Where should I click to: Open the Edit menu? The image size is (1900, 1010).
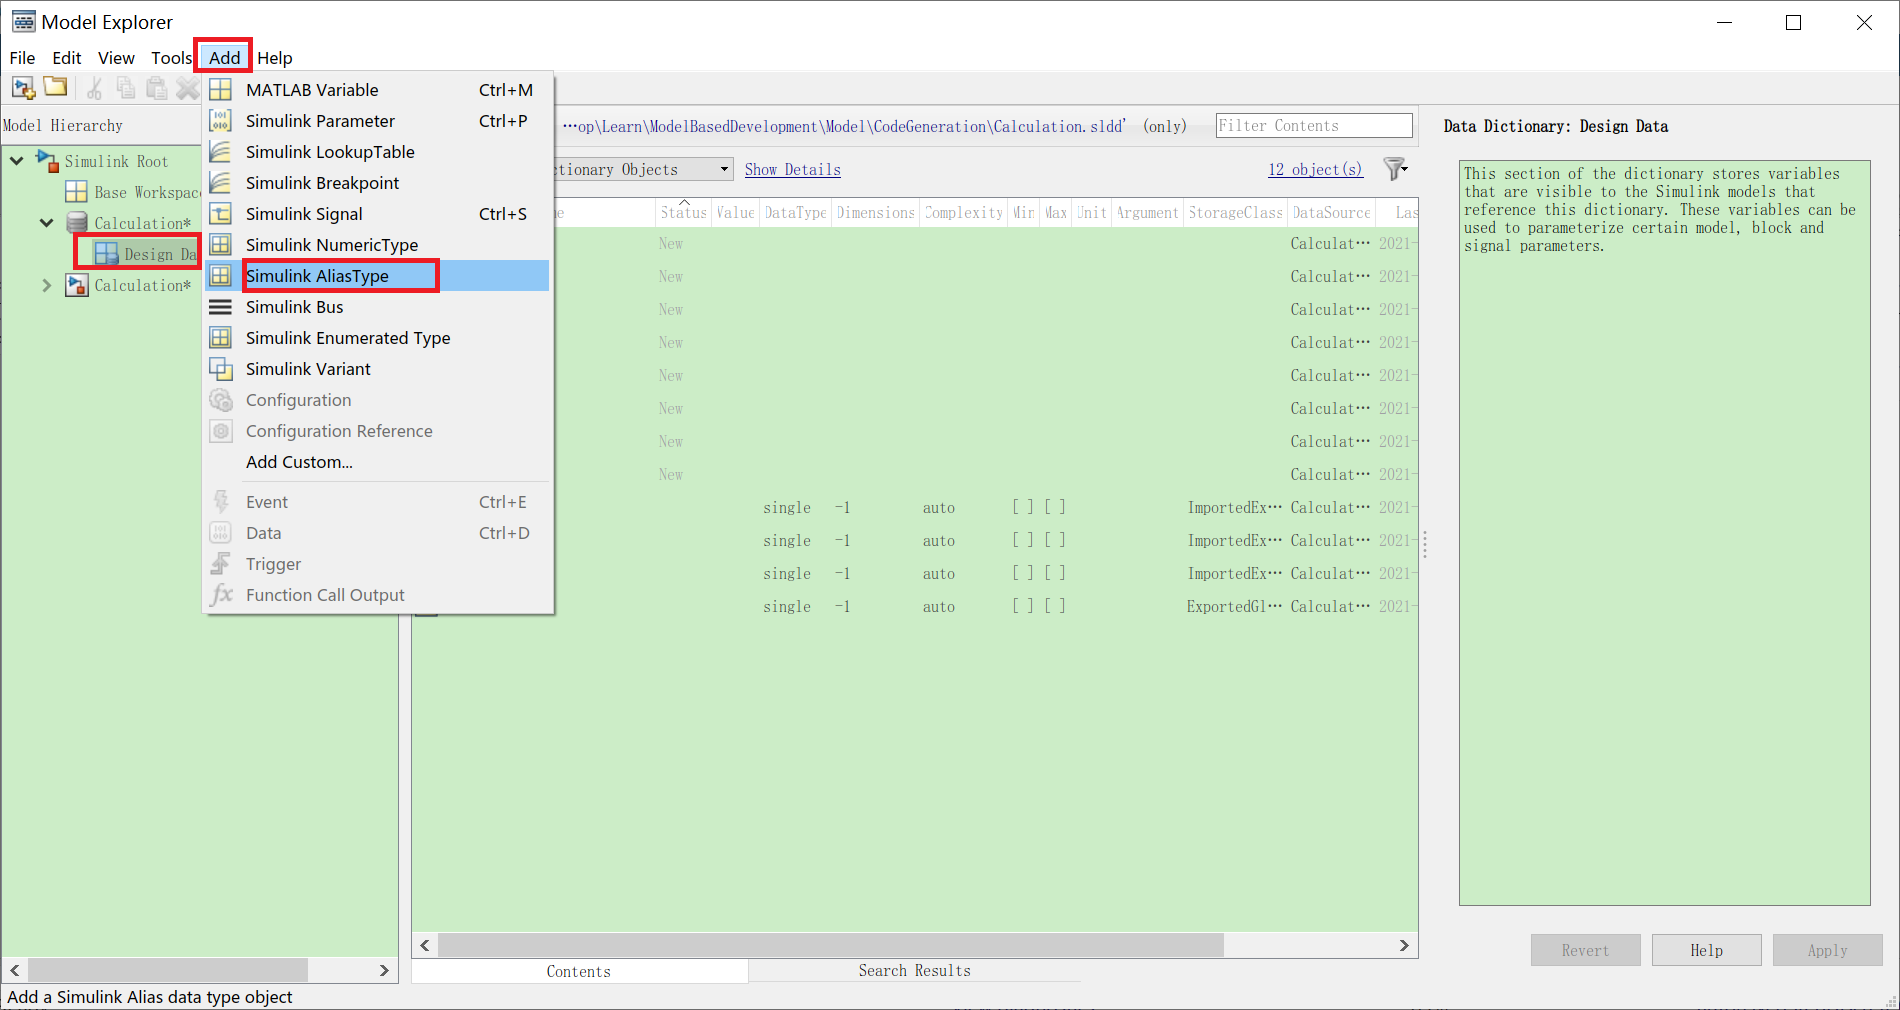67,58
